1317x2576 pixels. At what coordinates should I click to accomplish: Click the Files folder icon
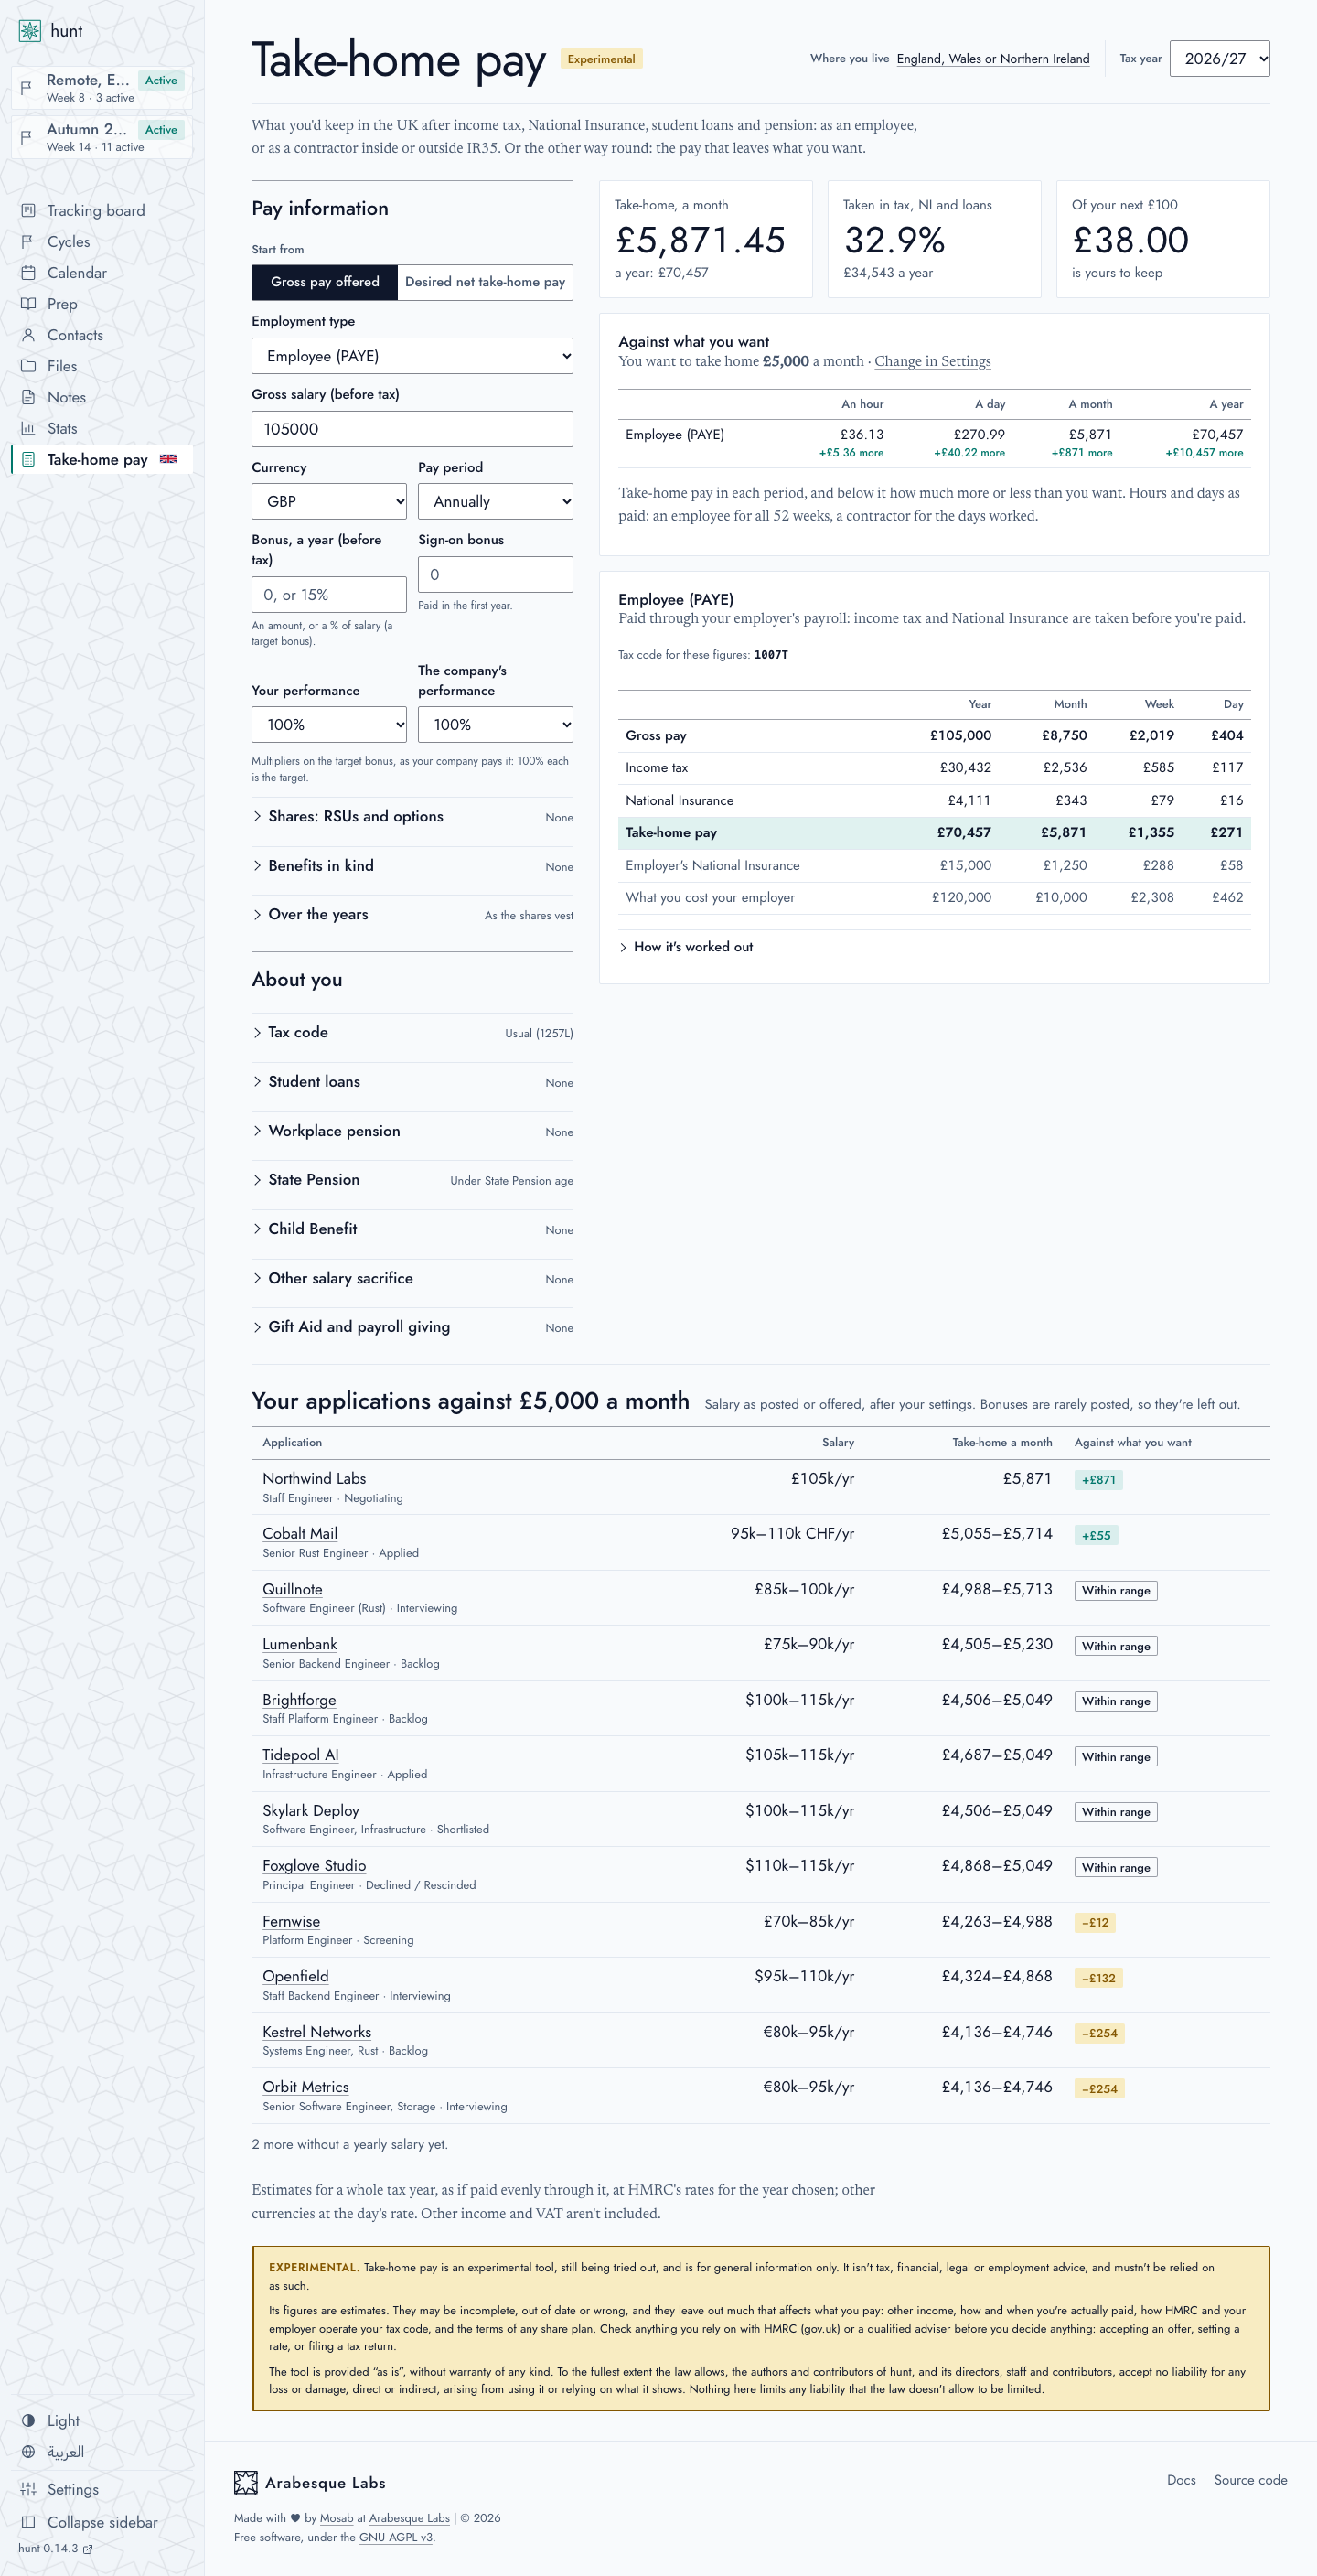(x=28, y=365)
